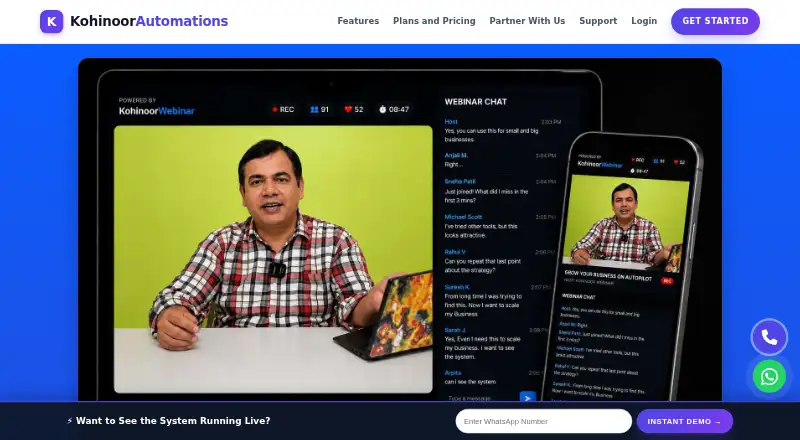
Task: Go to Plans and Pricing
Action: 434,21
